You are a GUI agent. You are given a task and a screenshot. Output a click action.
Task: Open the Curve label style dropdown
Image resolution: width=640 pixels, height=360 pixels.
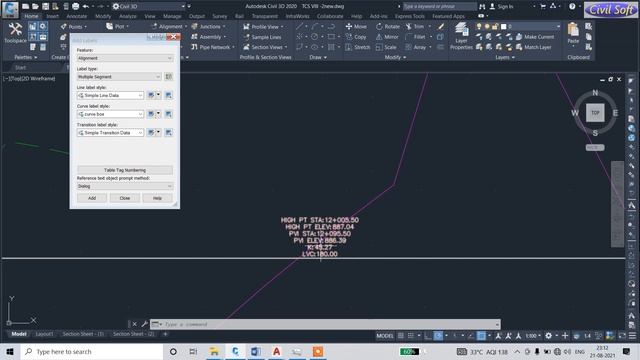[110, 114]
